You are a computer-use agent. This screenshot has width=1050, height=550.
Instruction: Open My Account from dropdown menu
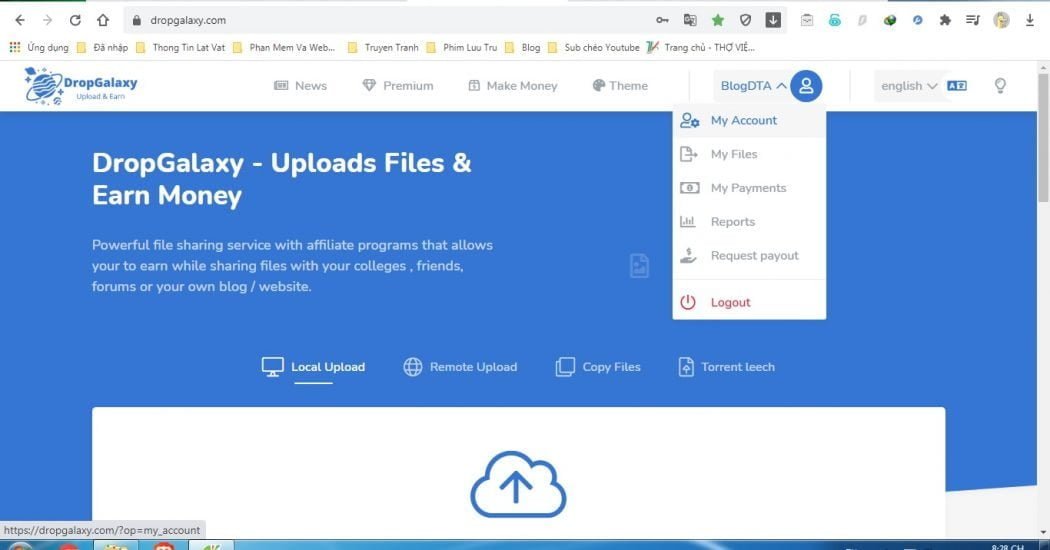749,121
